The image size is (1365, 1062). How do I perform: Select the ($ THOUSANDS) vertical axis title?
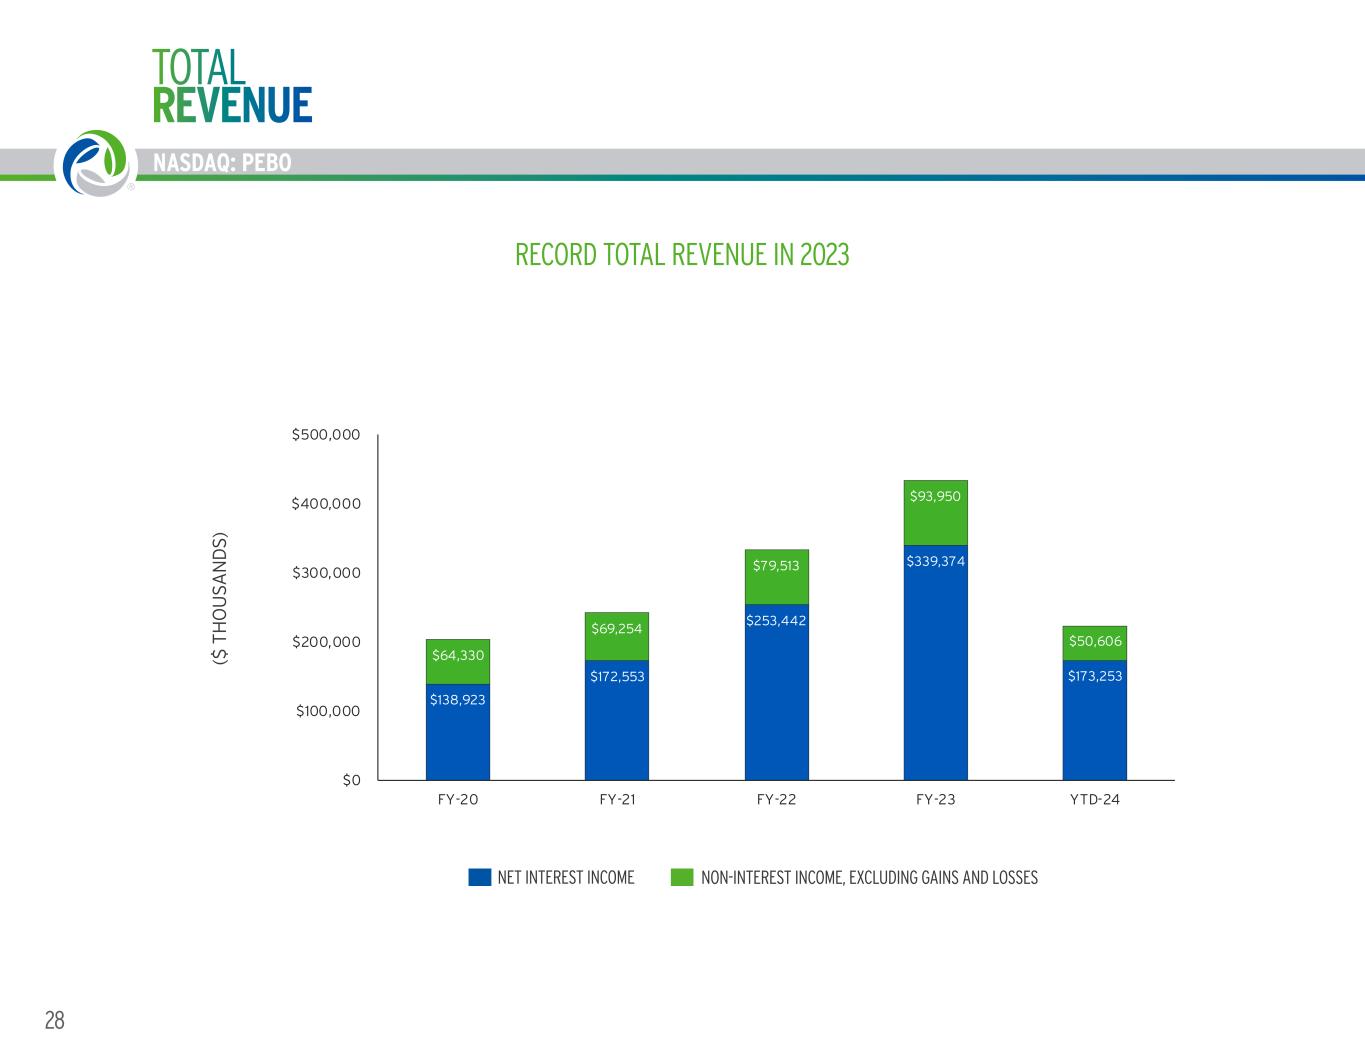click(220, 599)
